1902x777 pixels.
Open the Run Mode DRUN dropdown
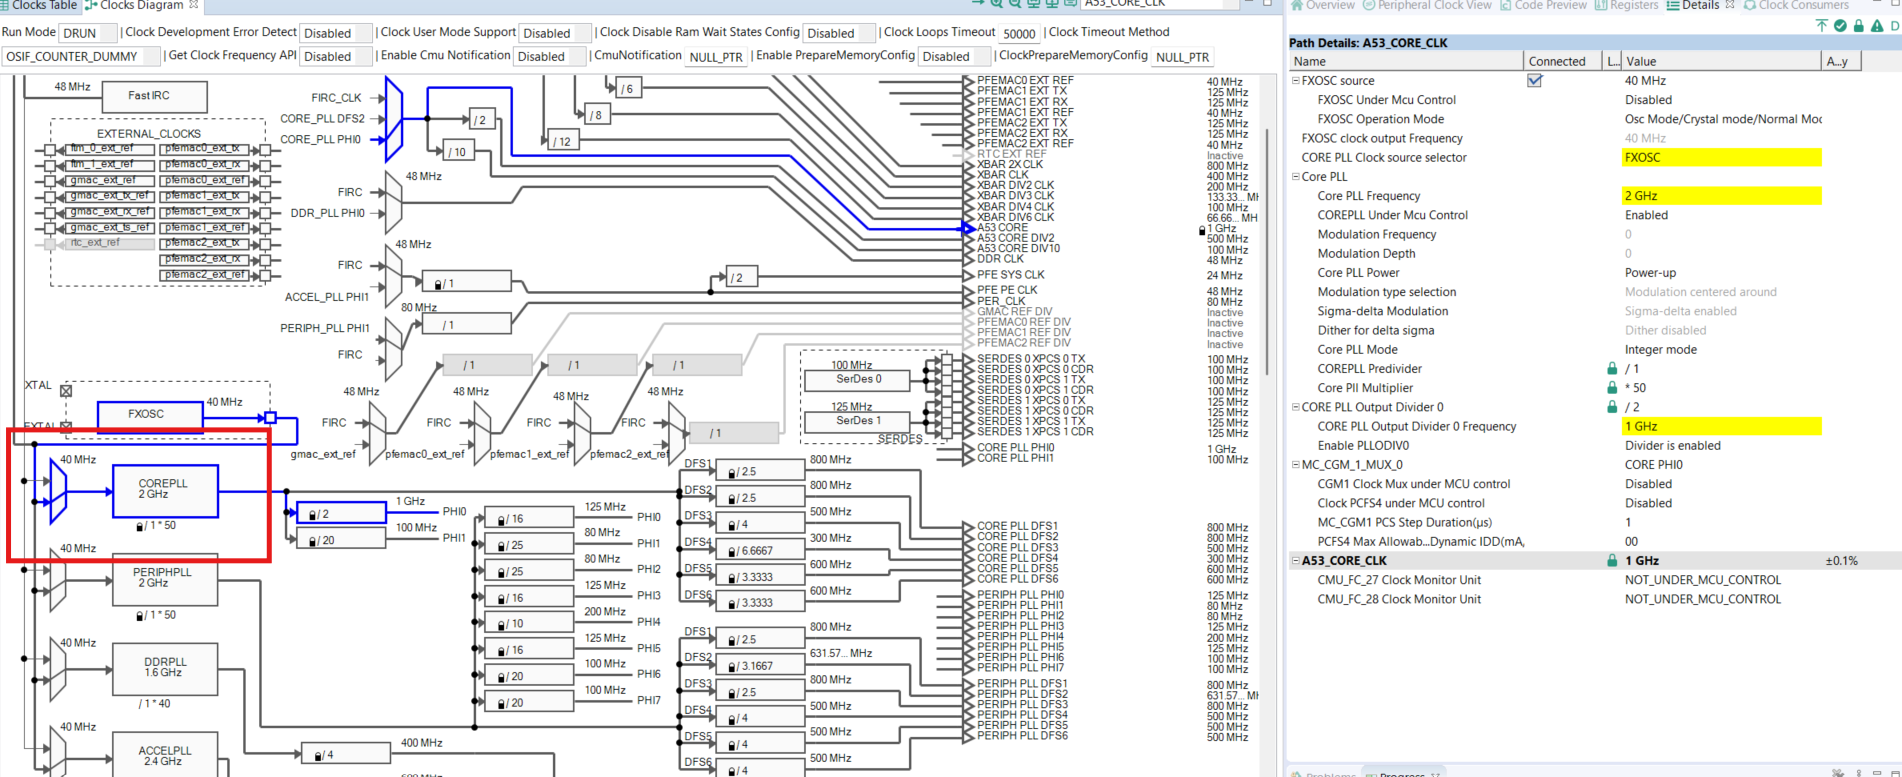pyautogui.click(x=88, y=33)
